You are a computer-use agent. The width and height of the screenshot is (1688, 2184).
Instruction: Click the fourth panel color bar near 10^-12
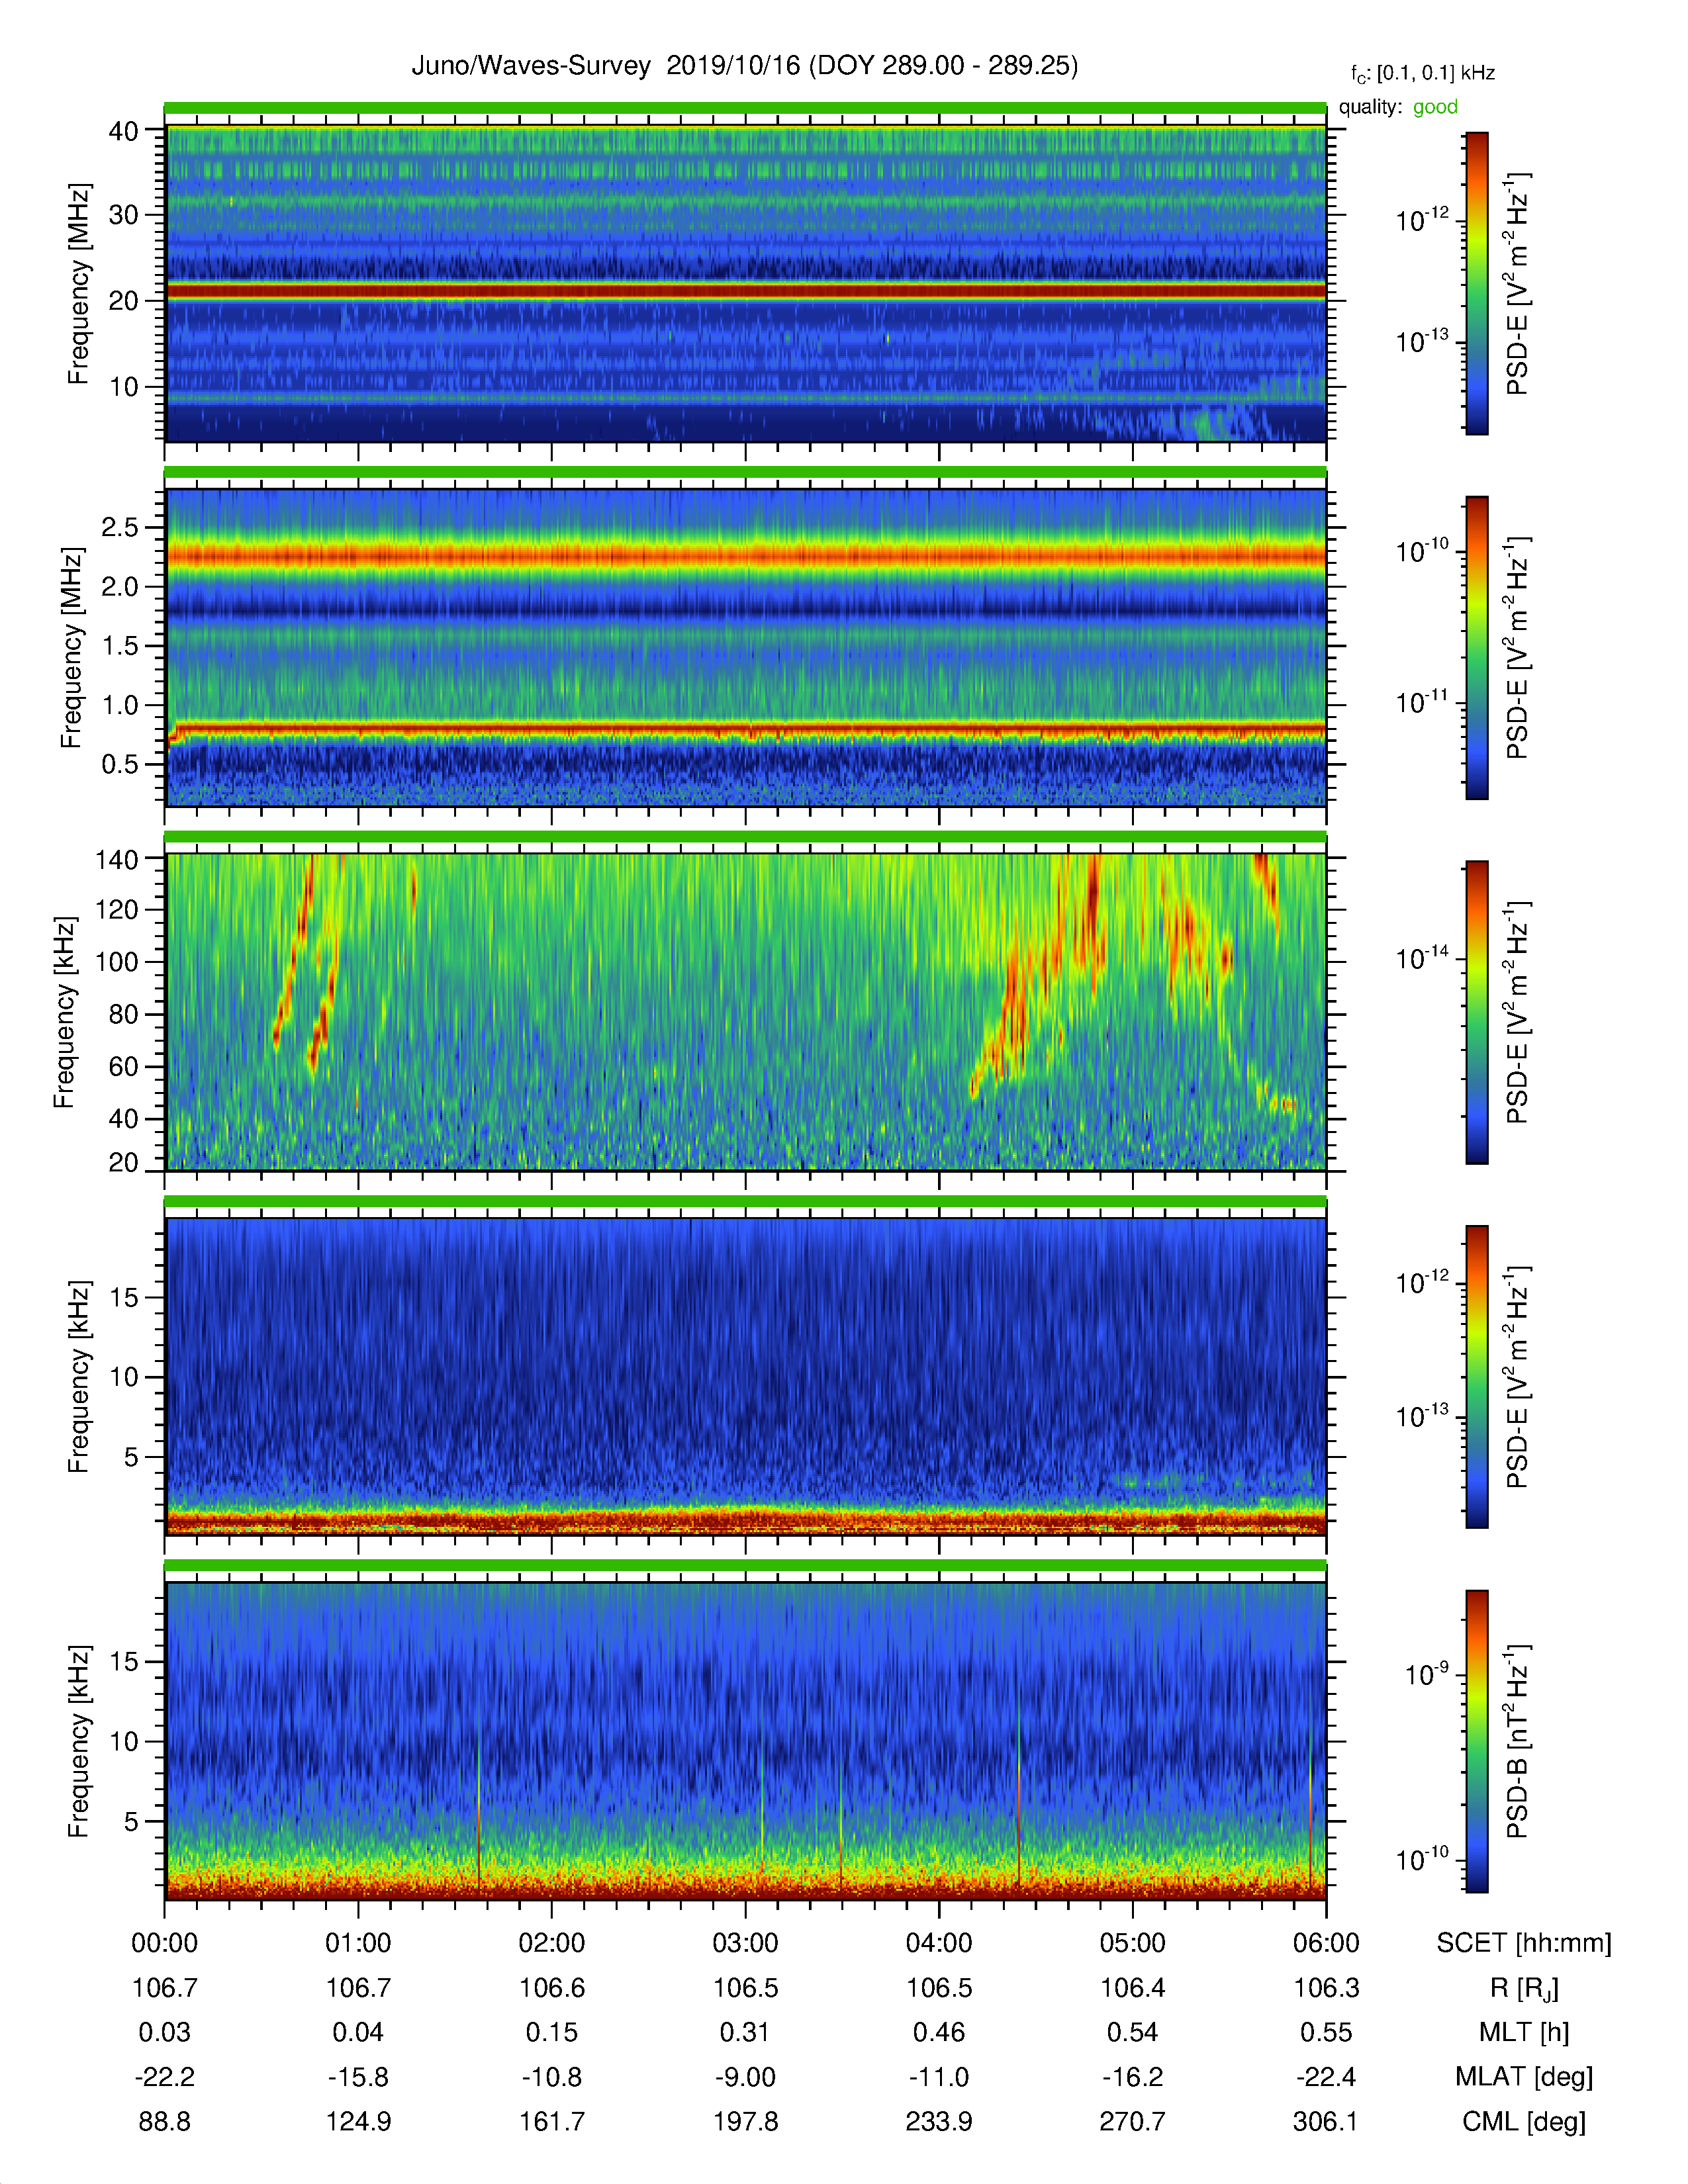pyautogui.click(x=1476, y=1283)
